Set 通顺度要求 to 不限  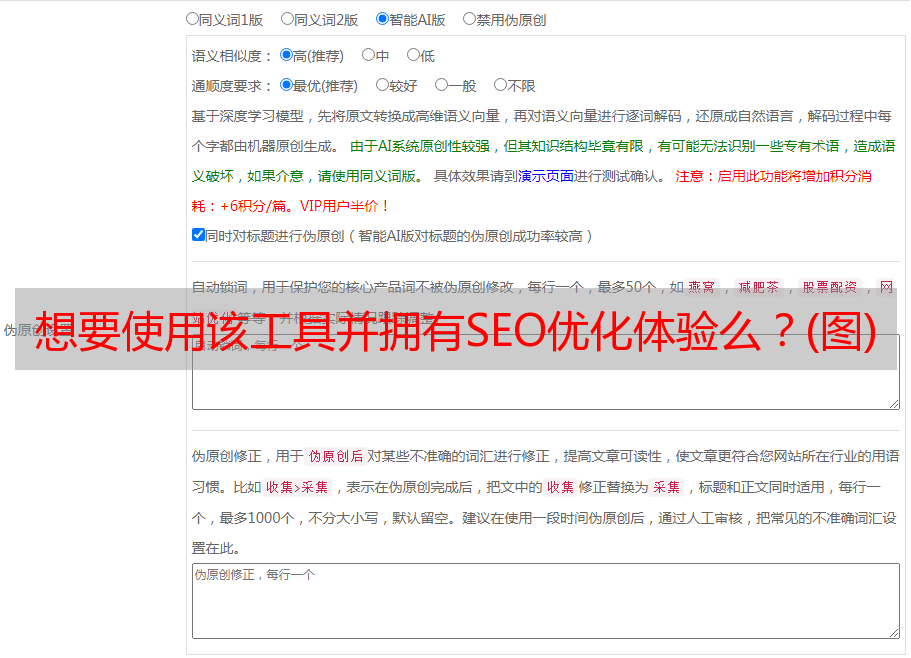(x=500, y=85)
